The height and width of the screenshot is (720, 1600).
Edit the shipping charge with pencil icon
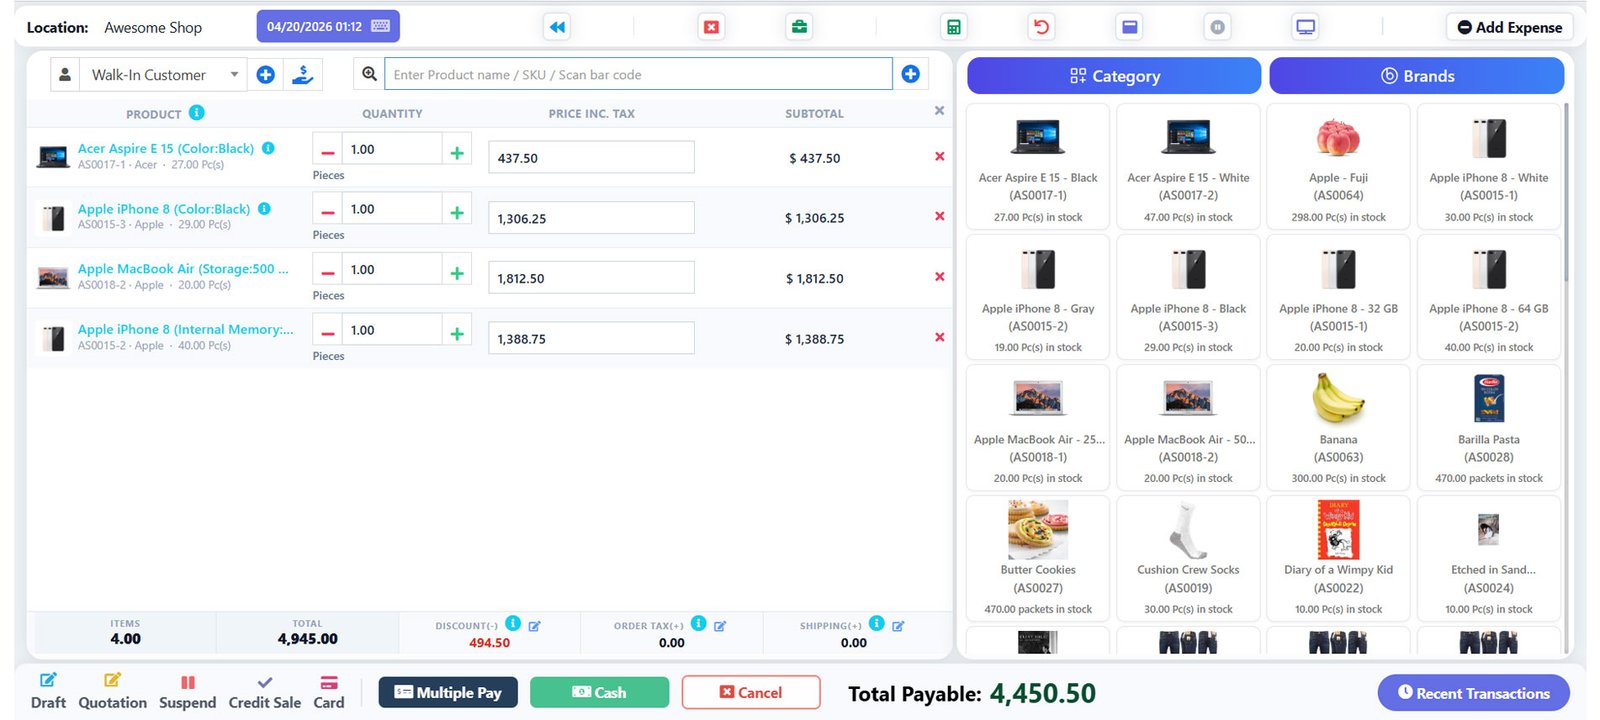tap(898, 626)
